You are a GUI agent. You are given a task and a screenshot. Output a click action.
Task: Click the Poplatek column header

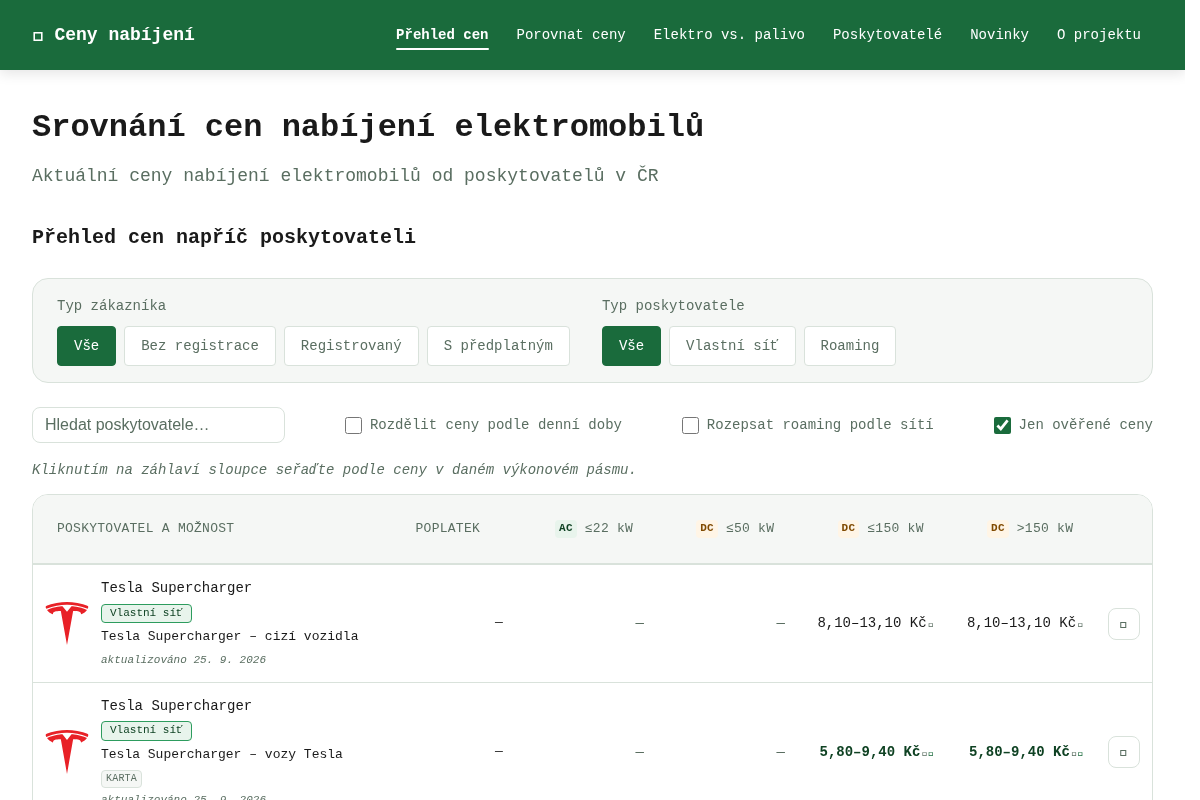[x=448, y=528]
